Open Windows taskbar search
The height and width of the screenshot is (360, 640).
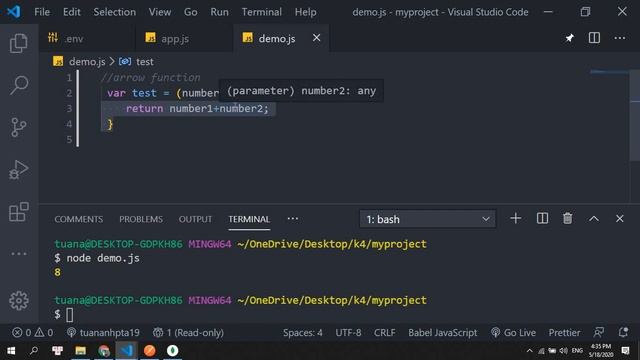click(34, 351)
